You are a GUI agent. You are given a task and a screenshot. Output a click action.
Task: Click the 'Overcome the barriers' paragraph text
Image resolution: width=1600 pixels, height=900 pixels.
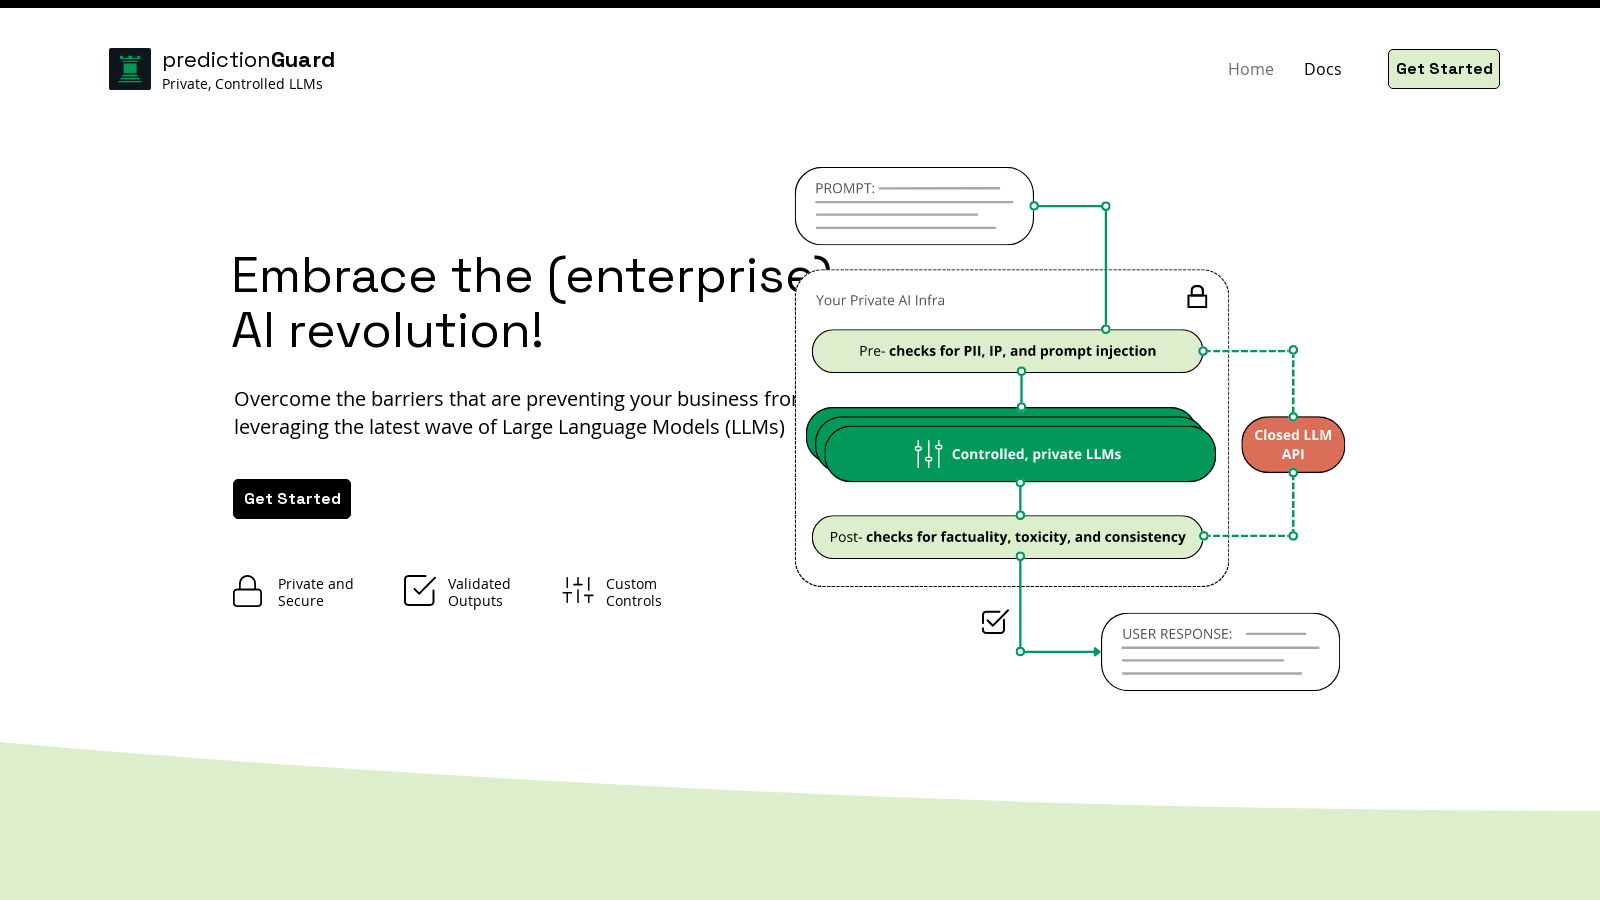tap(515, 413)
